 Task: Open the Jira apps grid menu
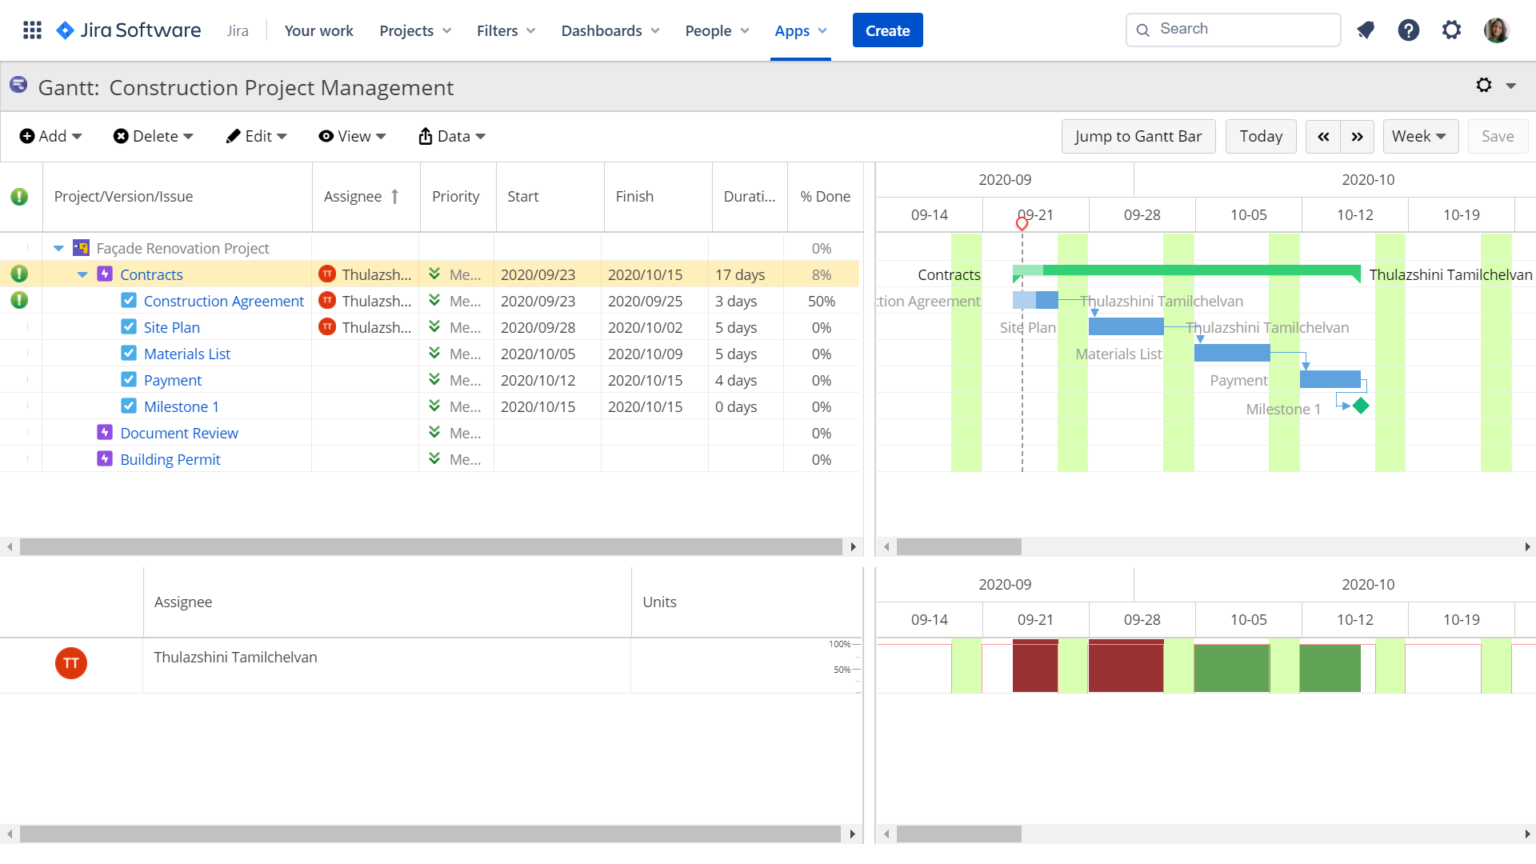point(31,29)
